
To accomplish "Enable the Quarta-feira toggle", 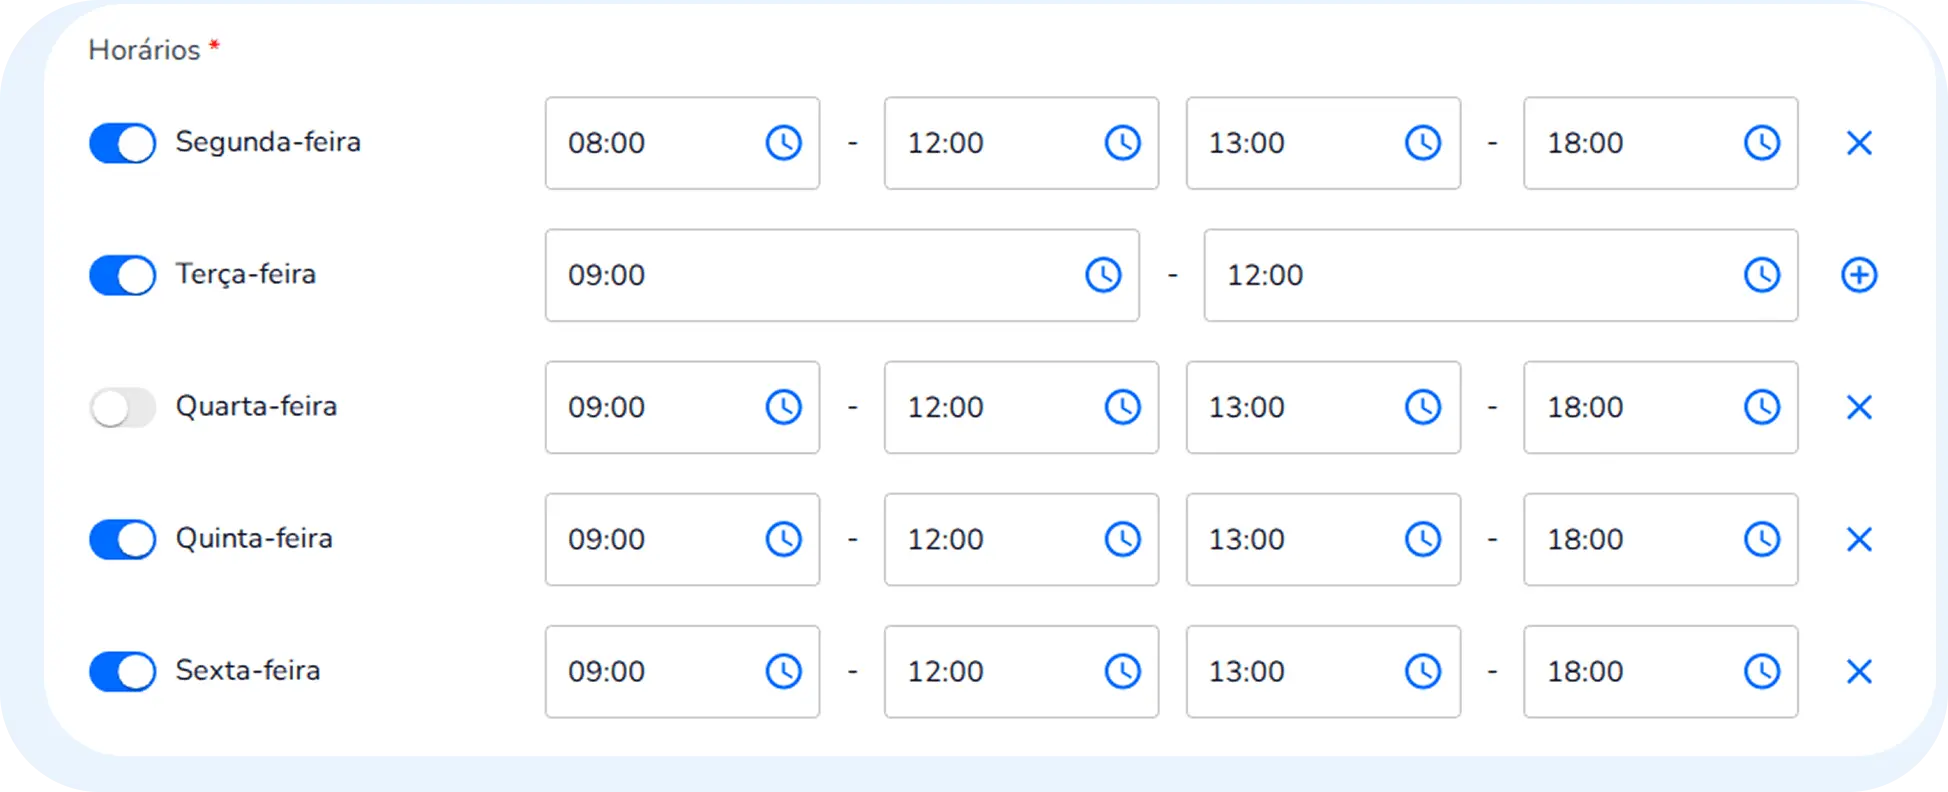I will point(121,407).
